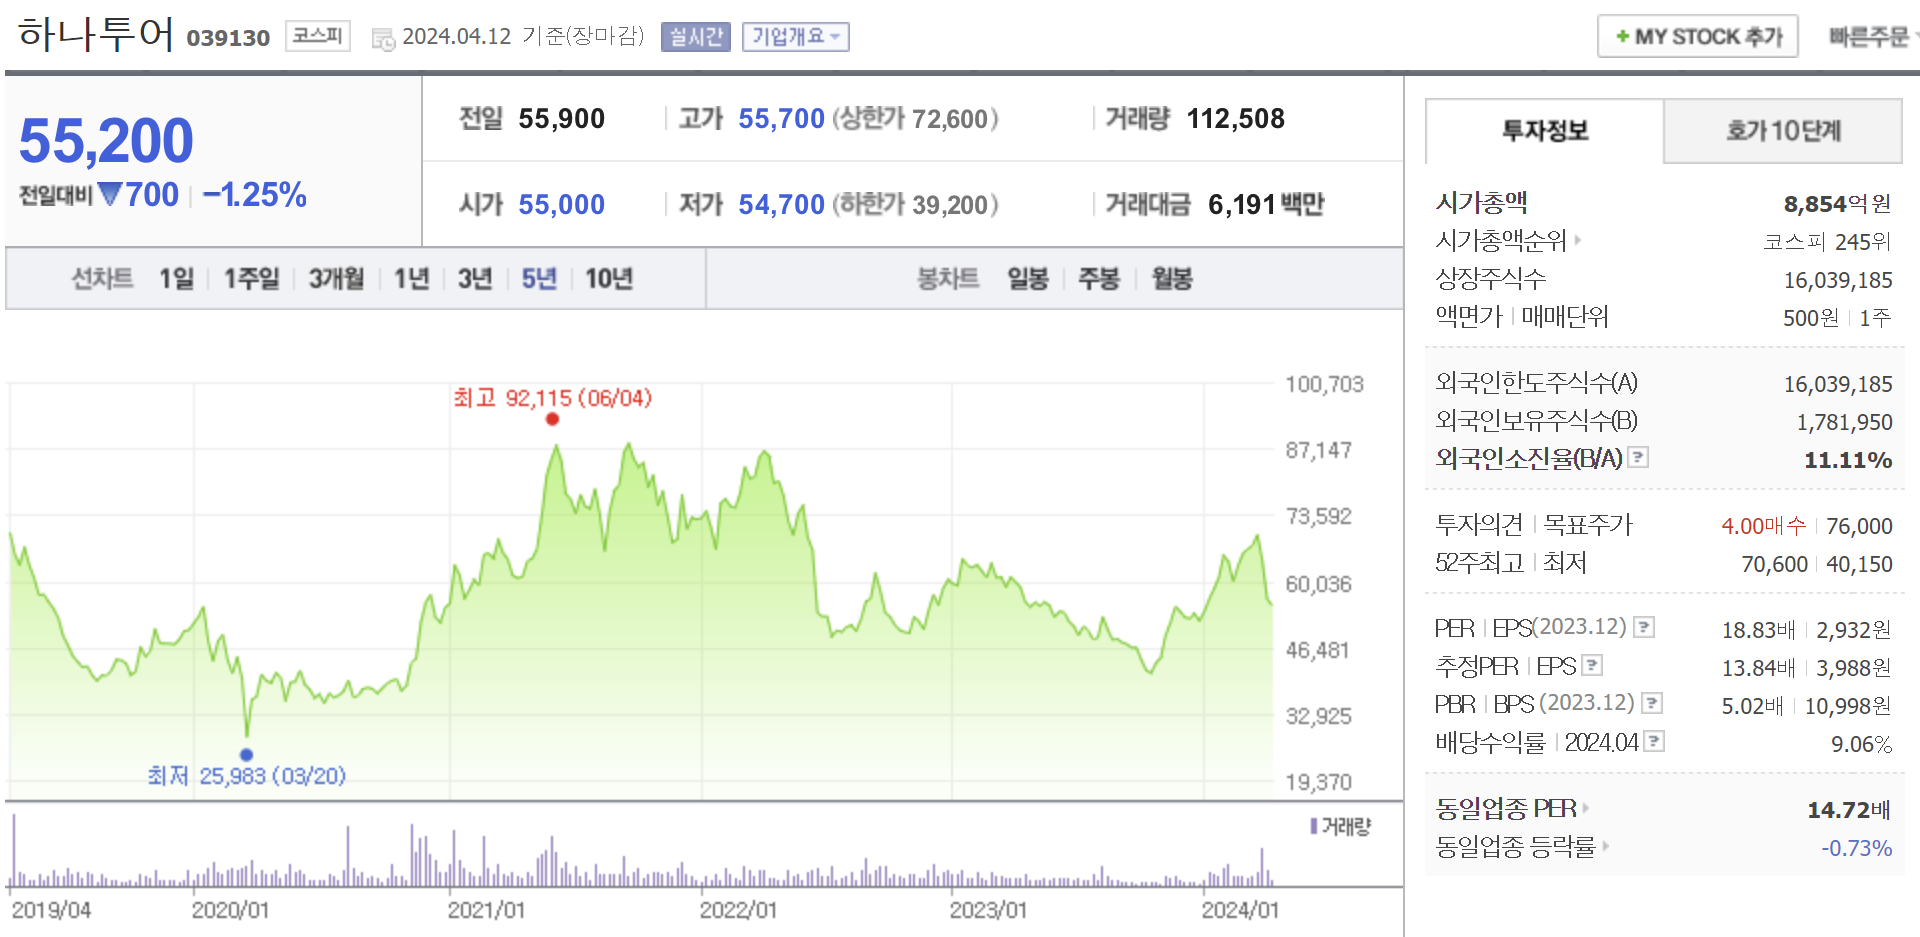Click the 투자의견 label
1920x937 pixels.
1478,524
